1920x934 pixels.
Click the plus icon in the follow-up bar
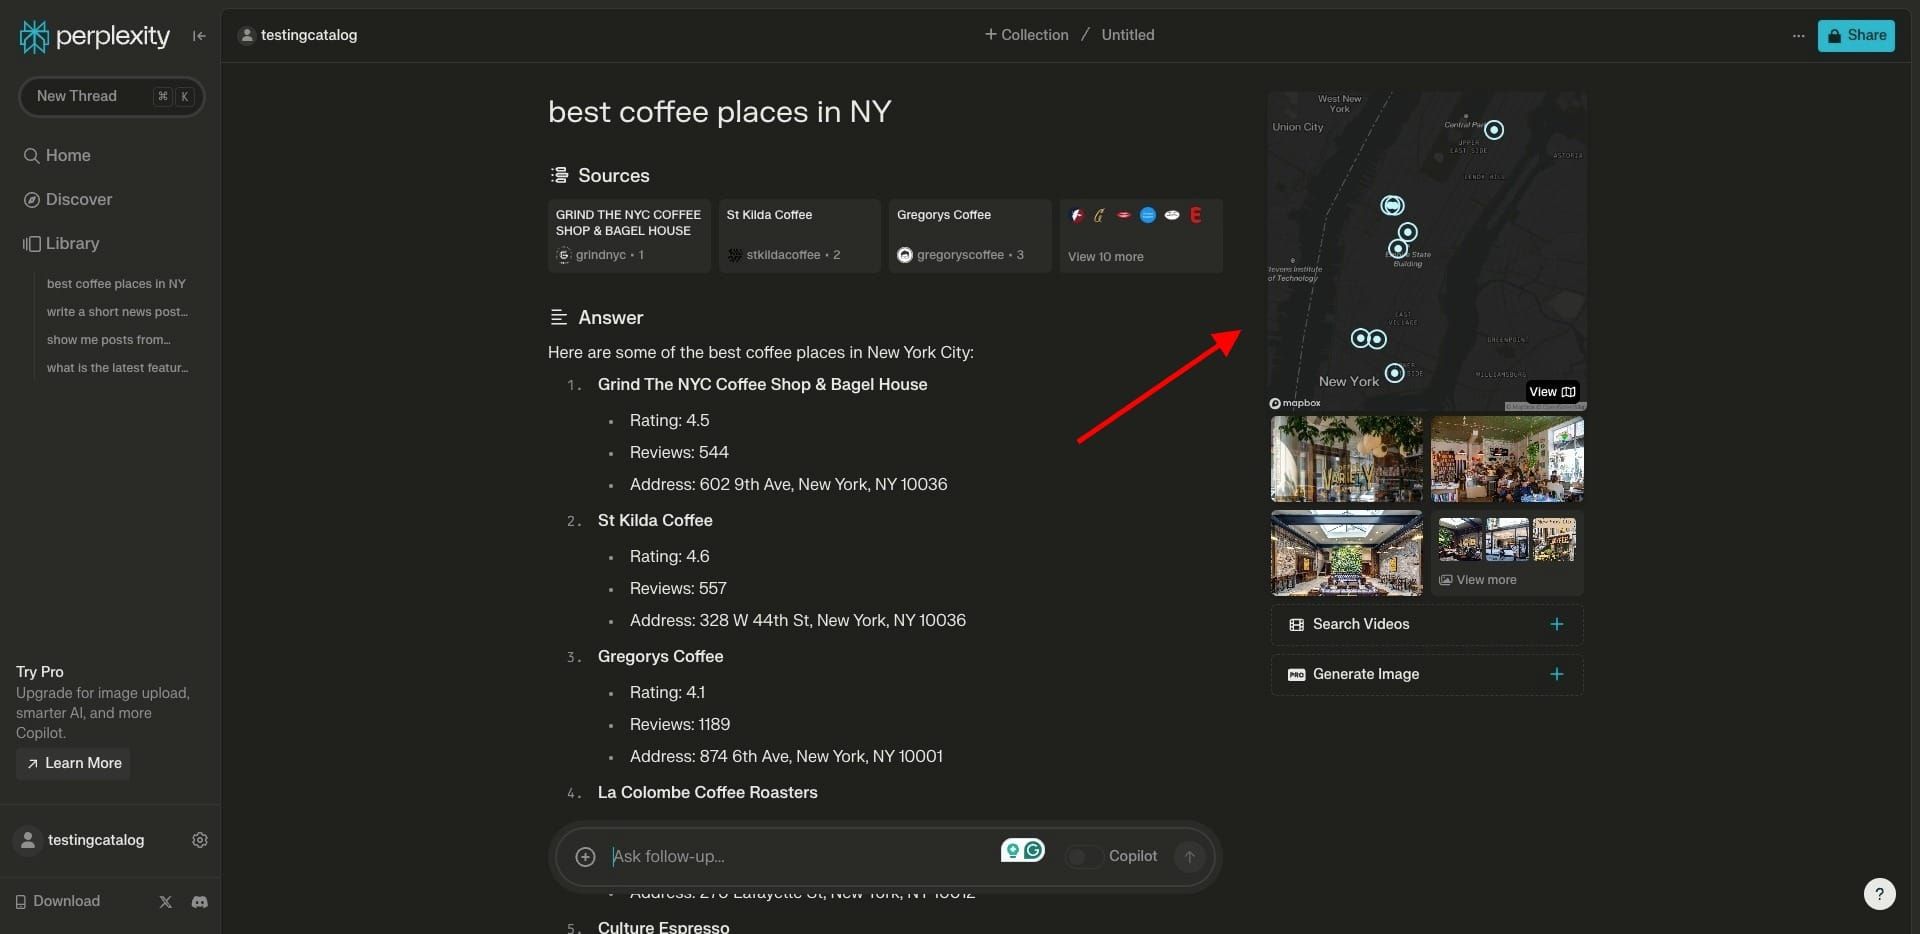[585, 856]
